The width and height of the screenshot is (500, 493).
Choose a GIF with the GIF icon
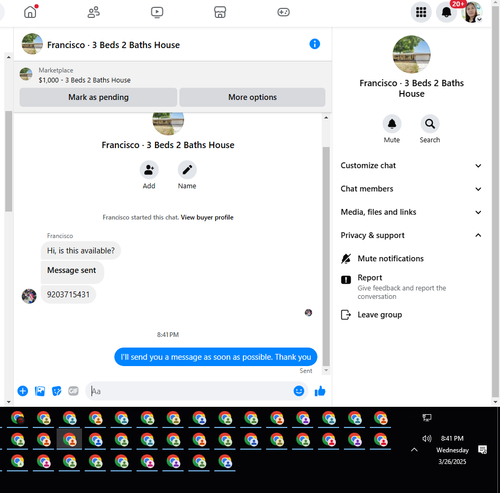tap(73, 391)
